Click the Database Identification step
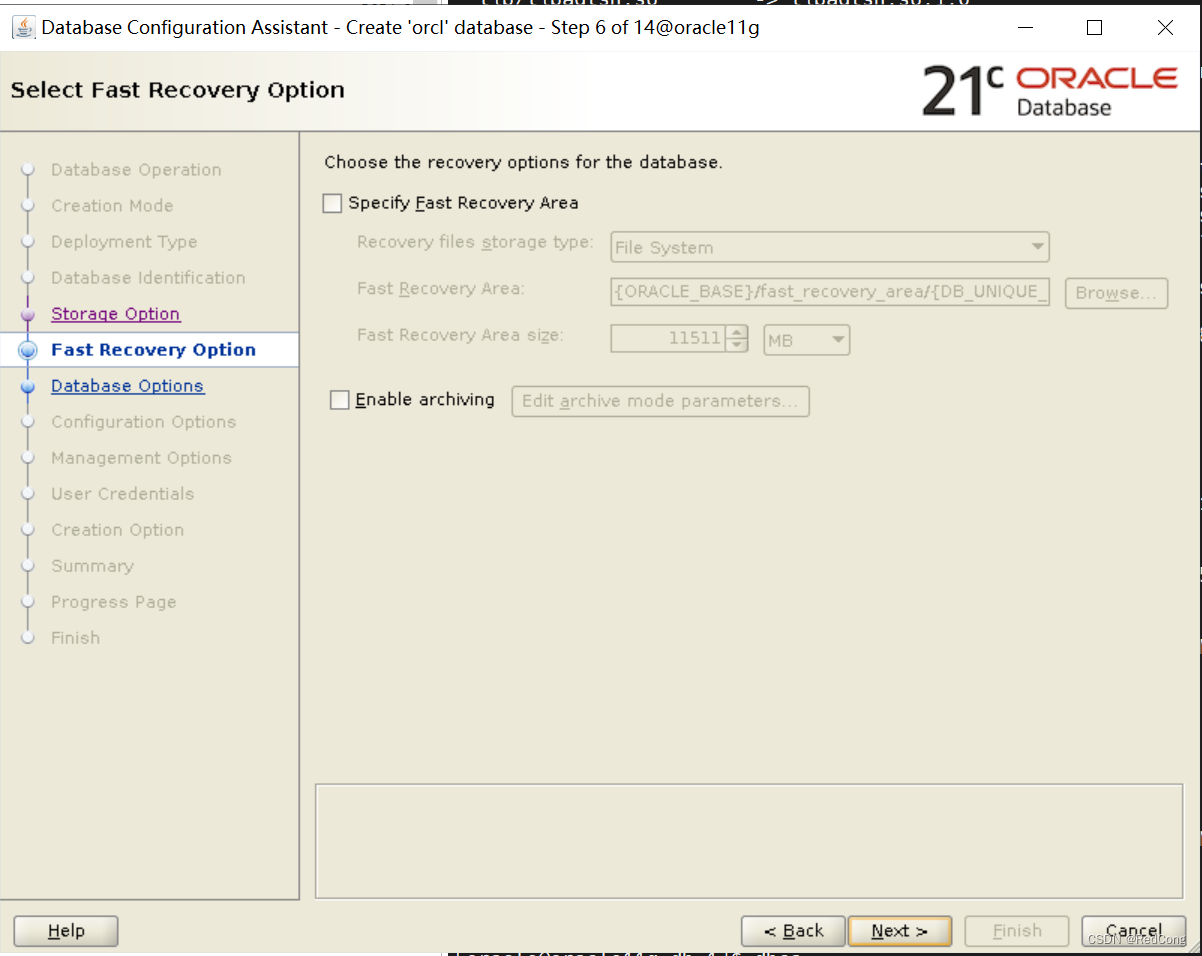Image resolution: width=1202 pixels, height=956 pixels. tap(148, 278)
